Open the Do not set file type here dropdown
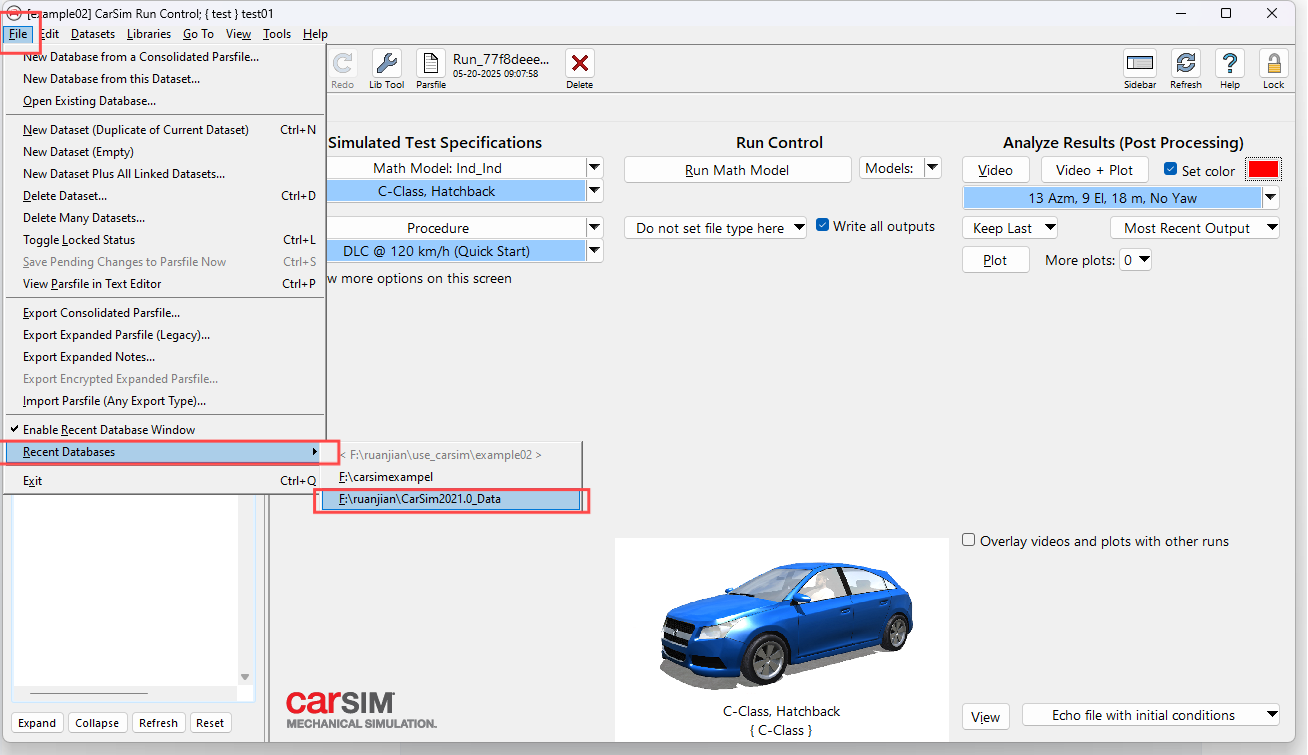The image size is (1308, 755). click(x=716, y=228)
